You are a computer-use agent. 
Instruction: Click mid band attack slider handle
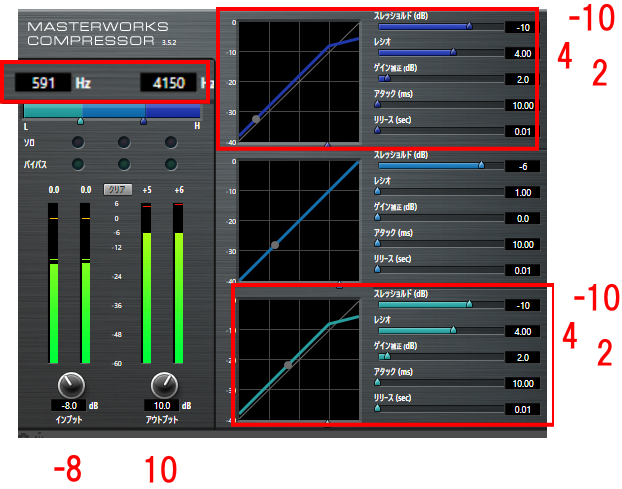coord(378,243)
